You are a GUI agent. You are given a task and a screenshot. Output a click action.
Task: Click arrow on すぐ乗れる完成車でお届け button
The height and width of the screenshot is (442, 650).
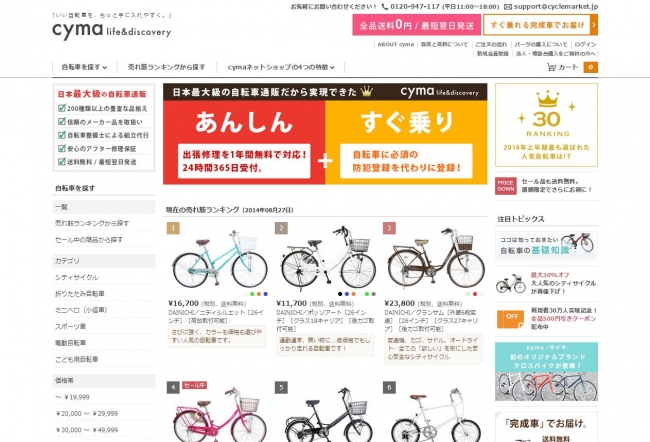point(594,25)
